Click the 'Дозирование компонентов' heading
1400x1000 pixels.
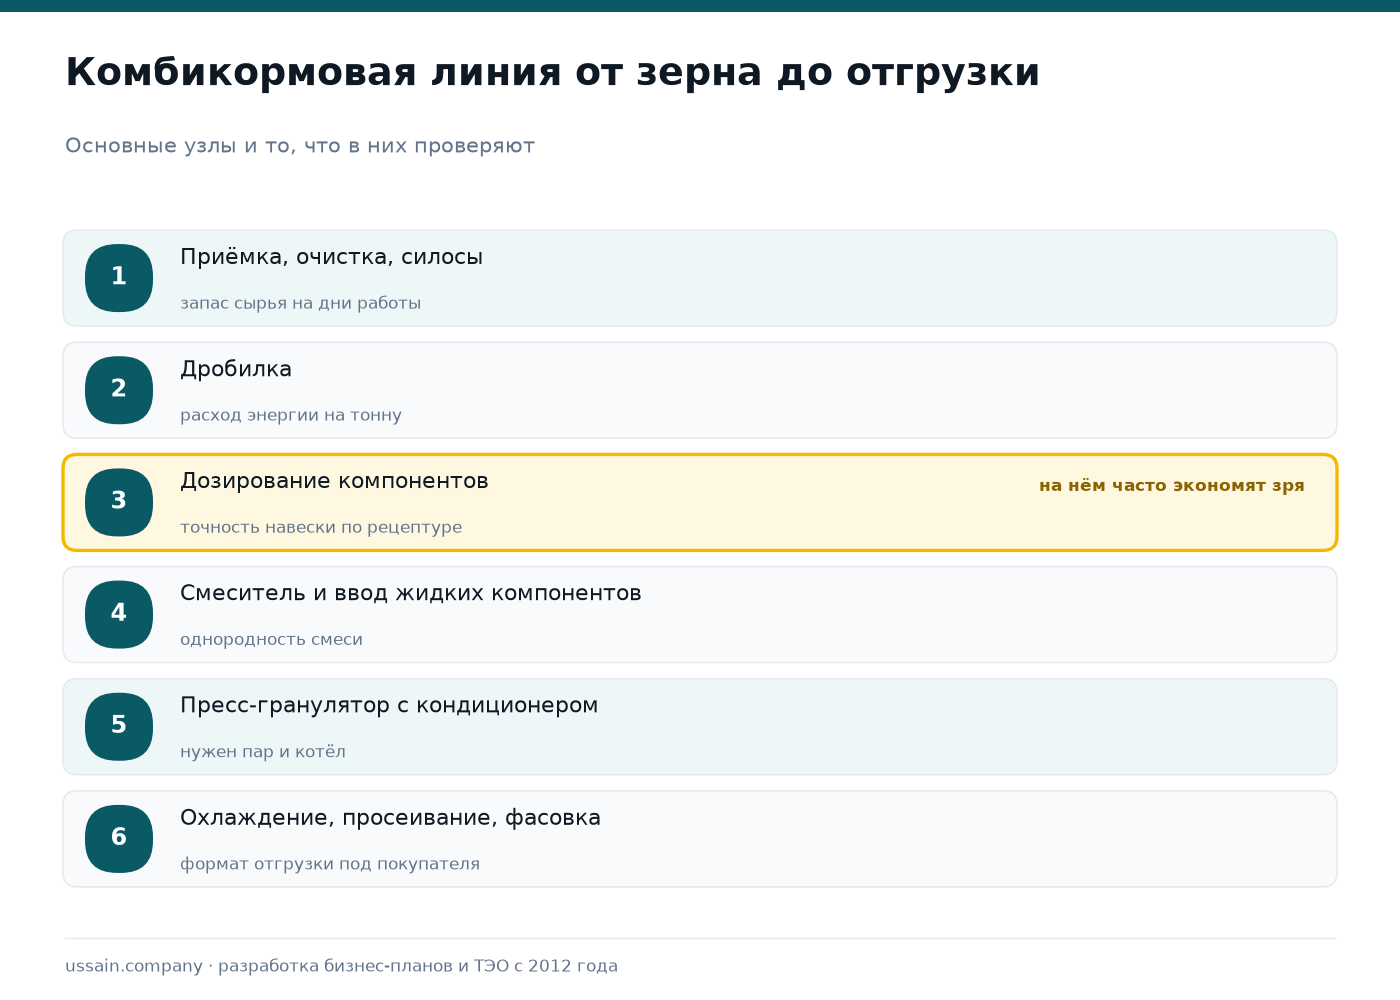[x=334, y=481]
